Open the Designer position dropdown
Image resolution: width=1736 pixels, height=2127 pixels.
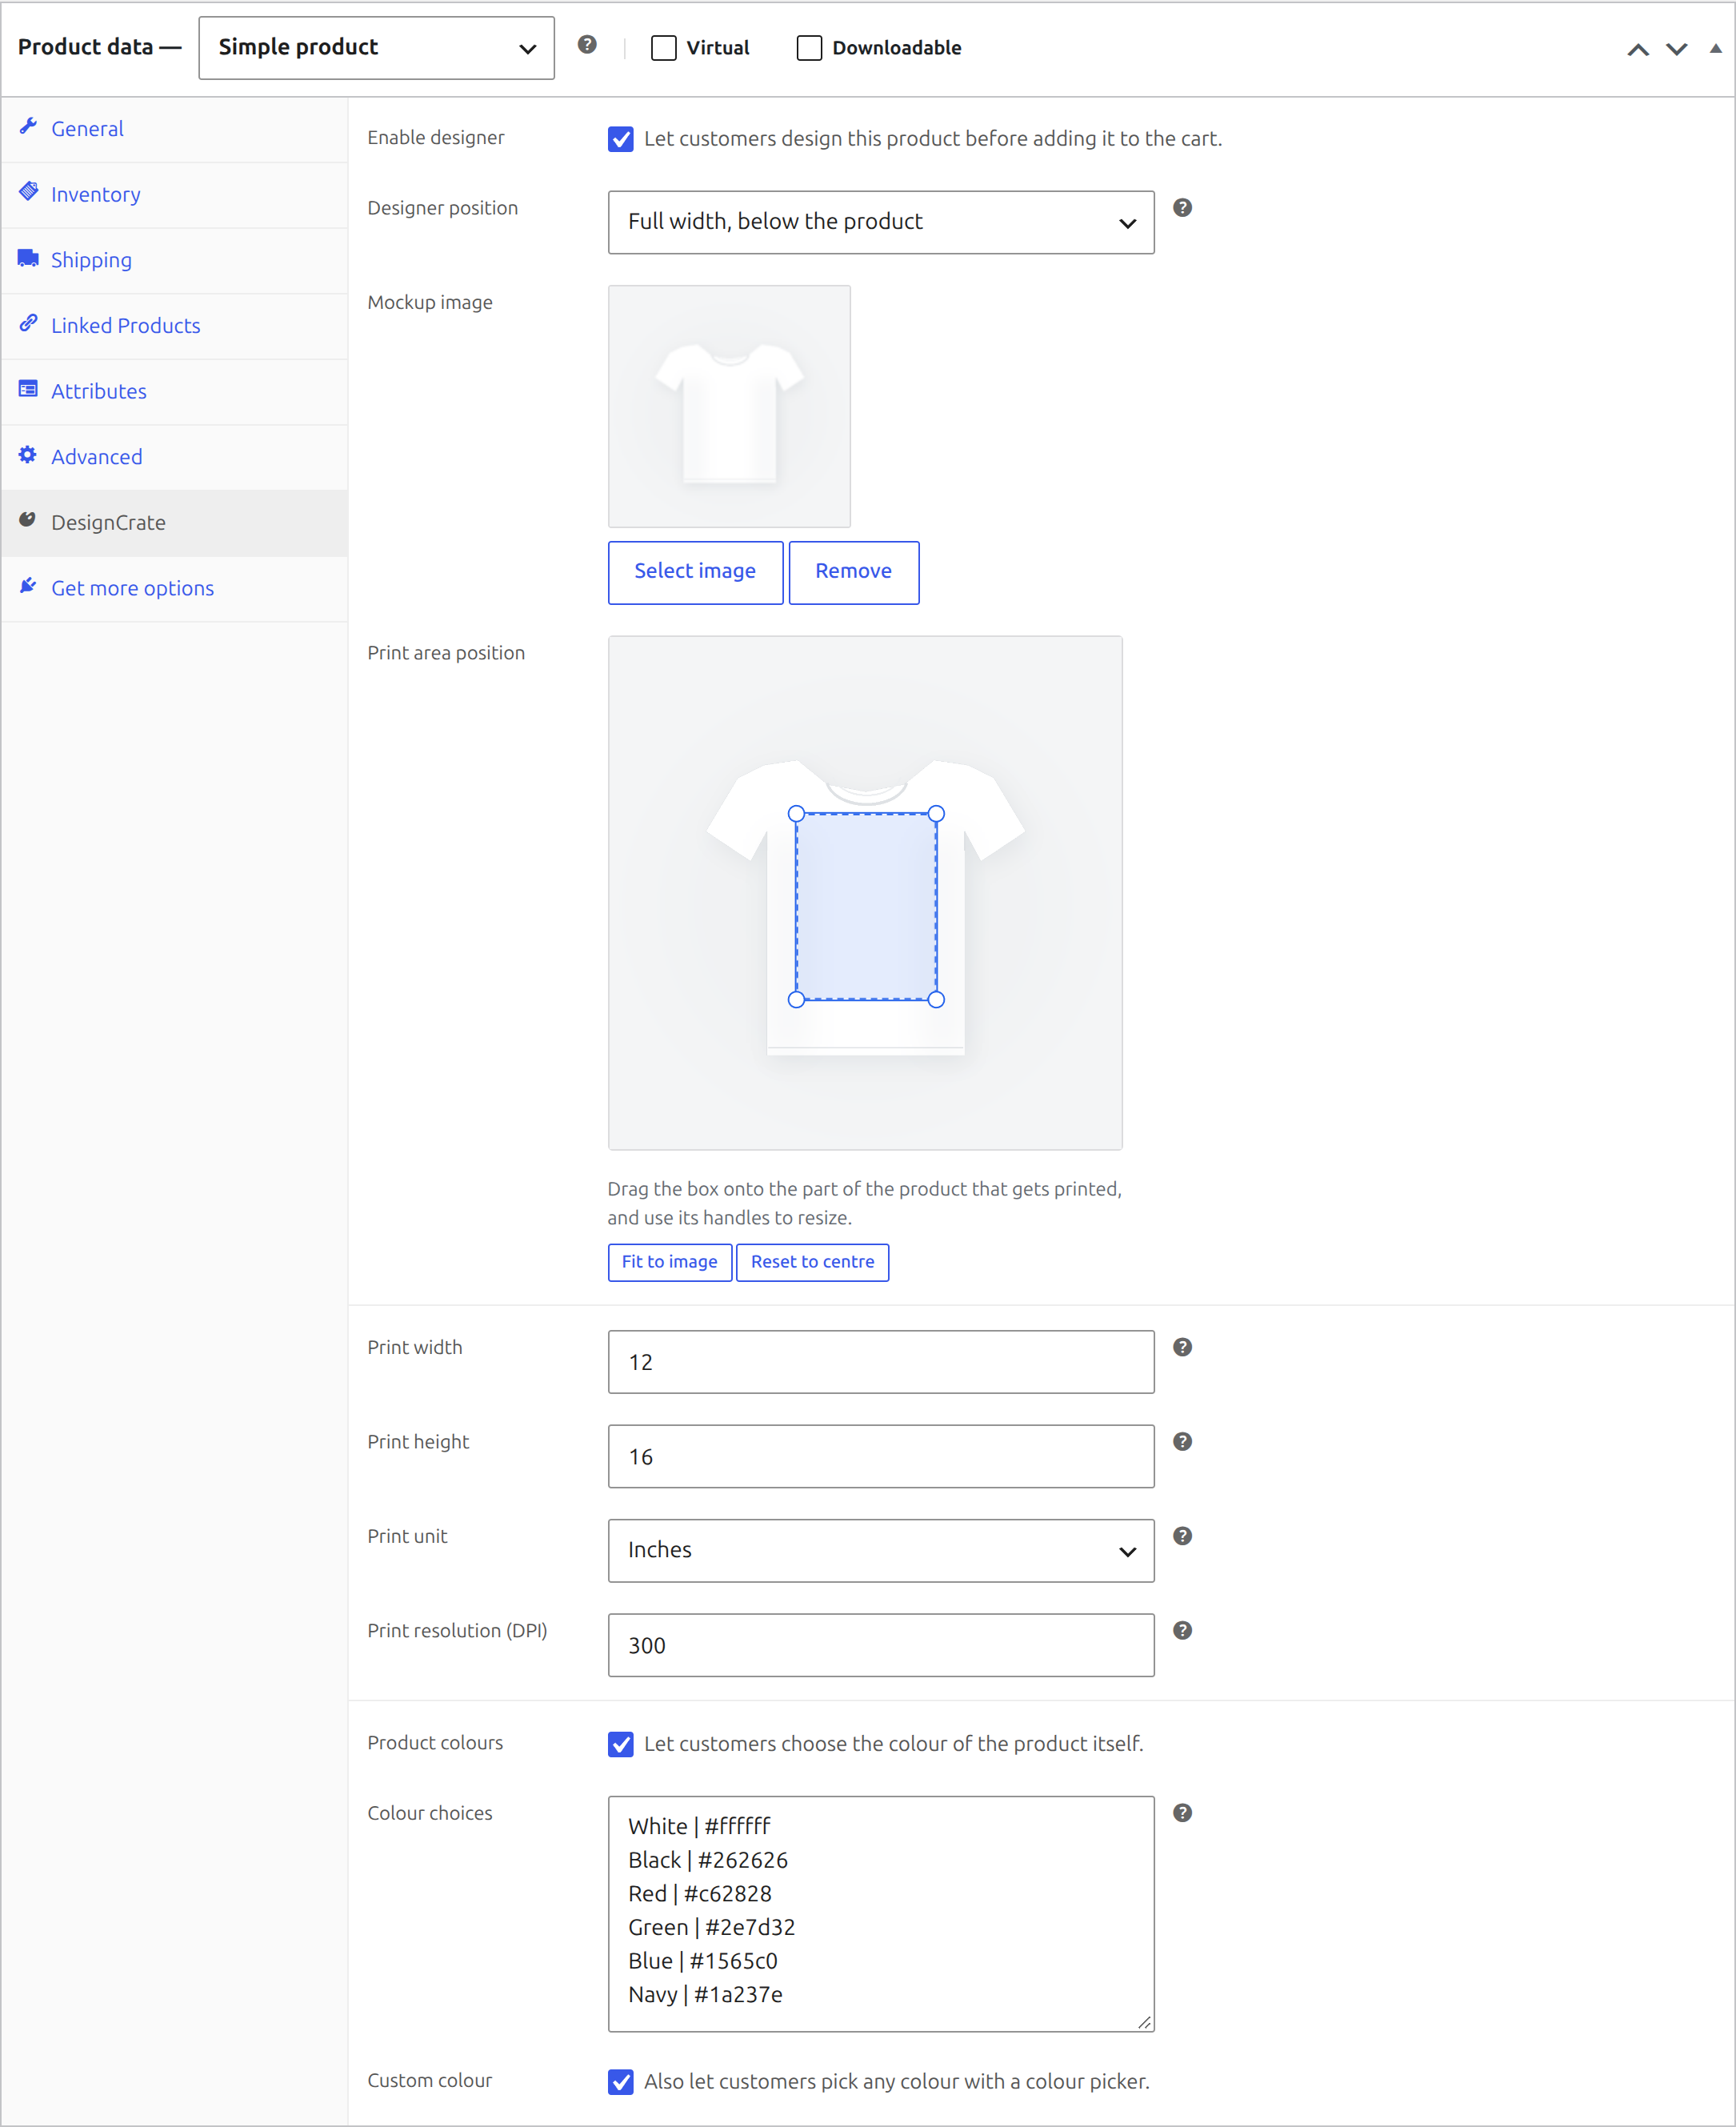(881, 222)
